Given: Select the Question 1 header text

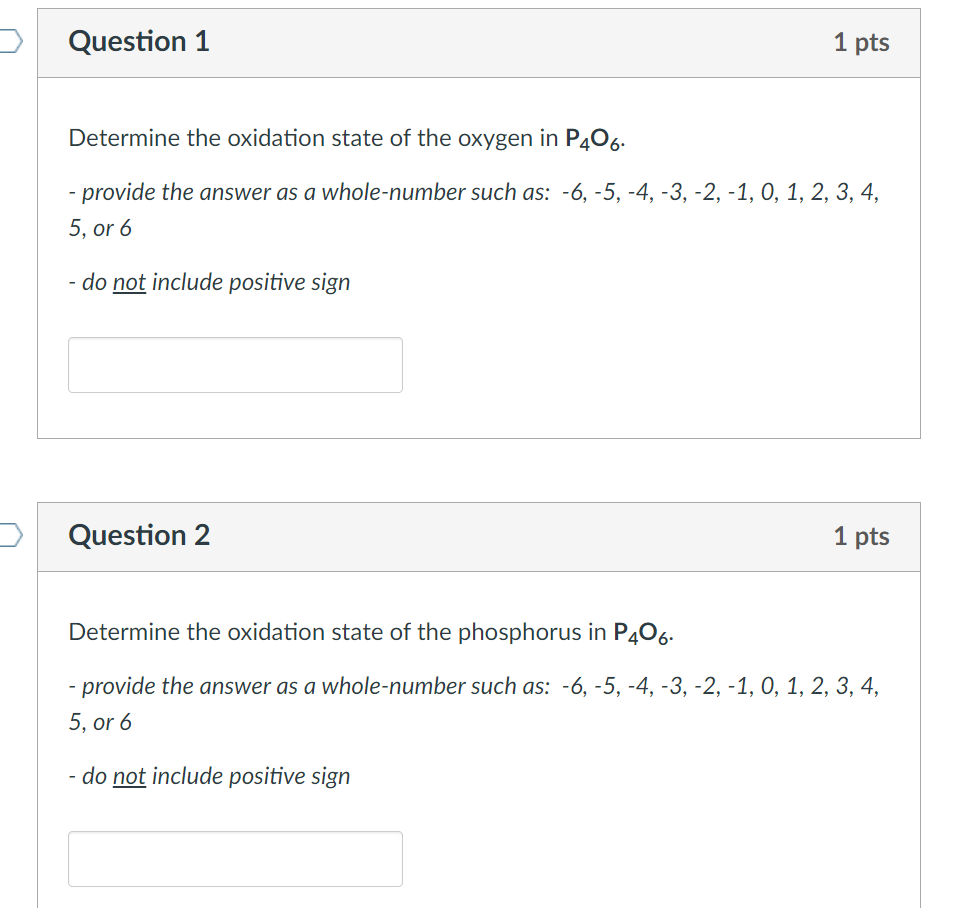Looking at the screenshot, I should coord(138,42).
